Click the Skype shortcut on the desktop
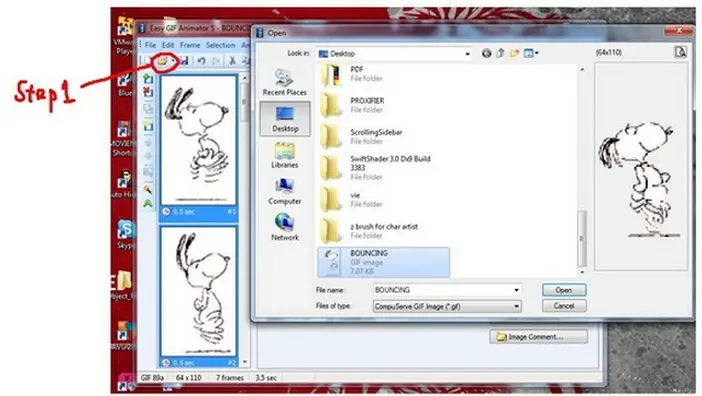Viewport: 702px width, 396px height. (125, 235)
